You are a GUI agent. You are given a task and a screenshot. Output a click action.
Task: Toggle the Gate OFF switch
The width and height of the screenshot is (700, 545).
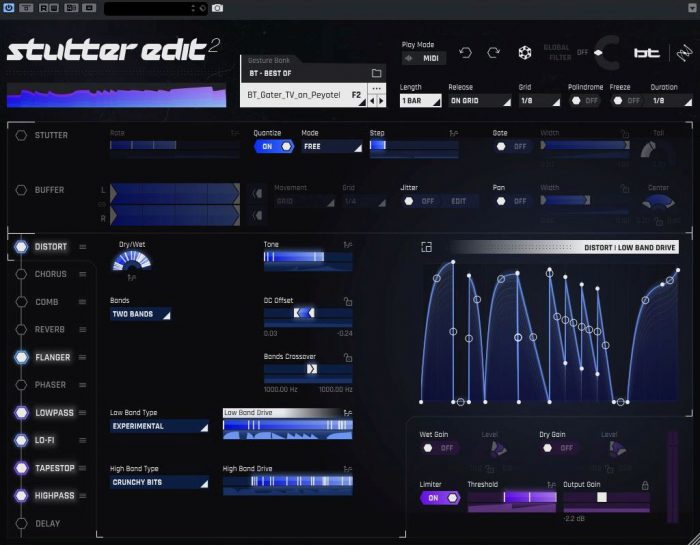(512, 146)
